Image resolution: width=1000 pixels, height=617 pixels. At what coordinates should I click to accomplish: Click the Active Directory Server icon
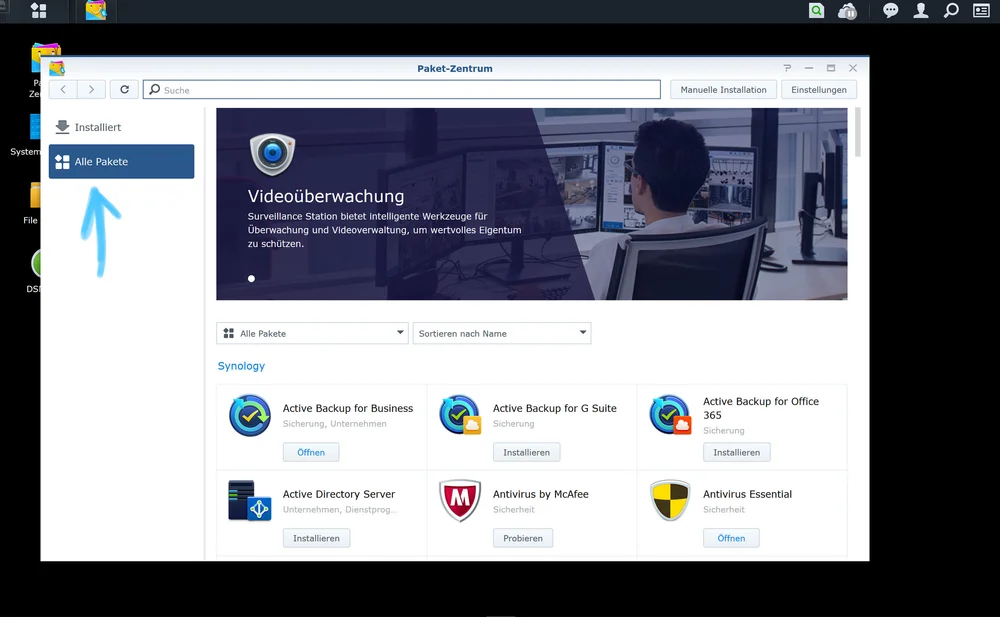point(250,501)
